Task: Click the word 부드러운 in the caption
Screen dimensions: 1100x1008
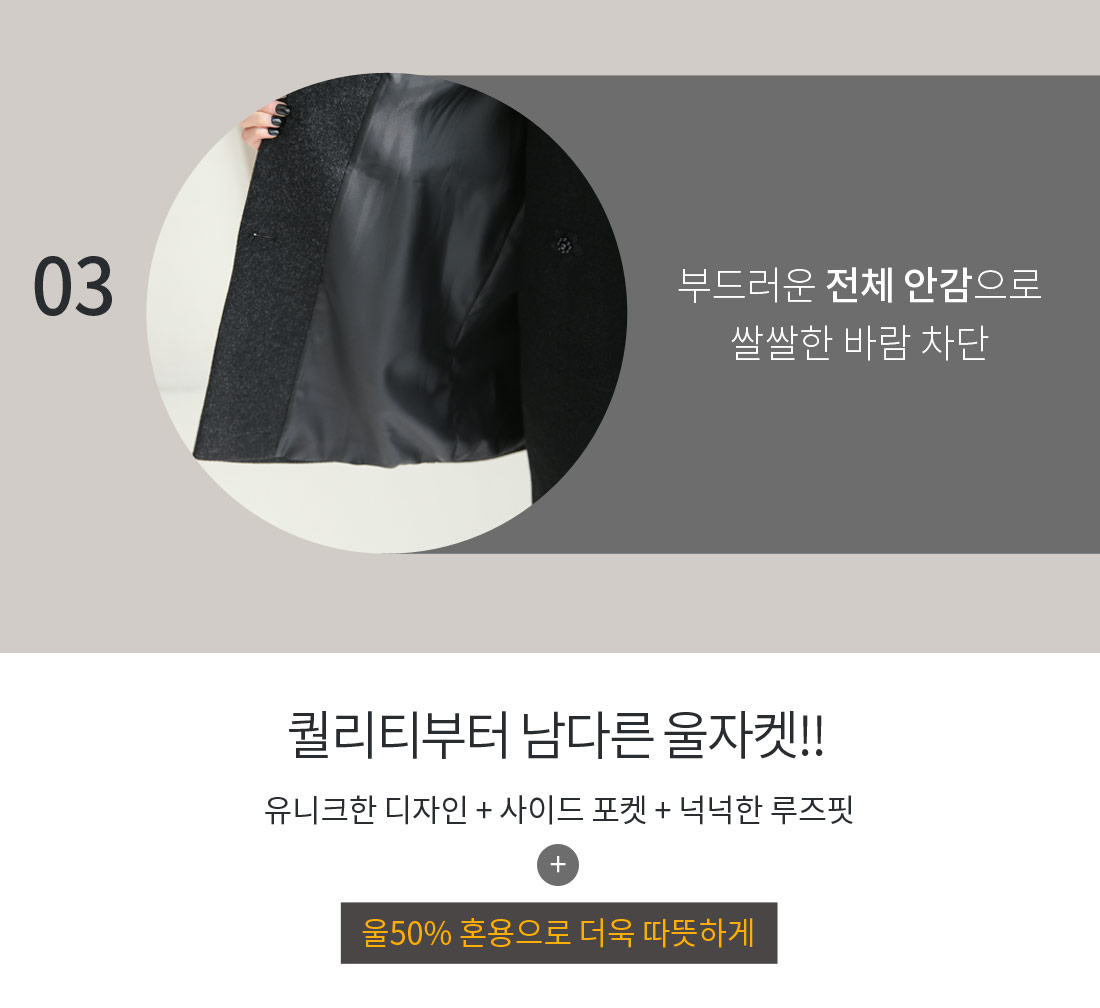Action: tap(746, 285)
